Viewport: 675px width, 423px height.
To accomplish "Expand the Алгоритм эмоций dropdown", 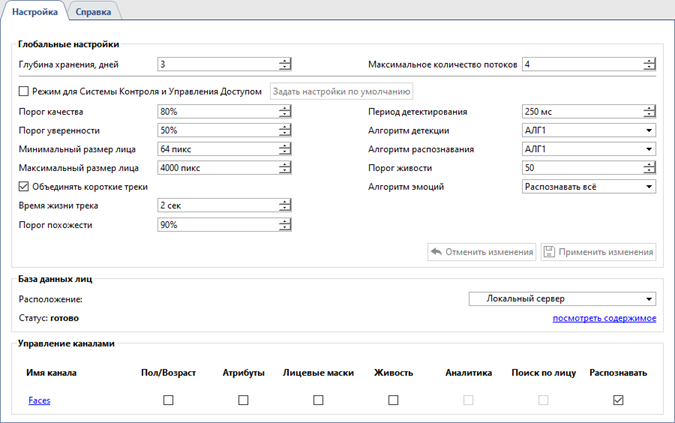I will 648,186.
